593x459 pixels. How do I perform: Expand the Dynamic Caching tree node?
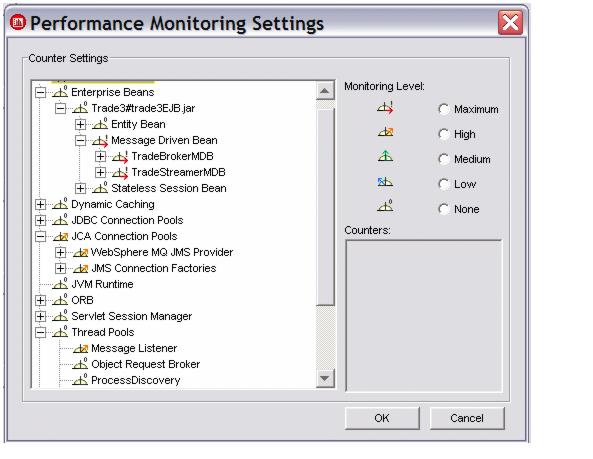tap(40, 205)
